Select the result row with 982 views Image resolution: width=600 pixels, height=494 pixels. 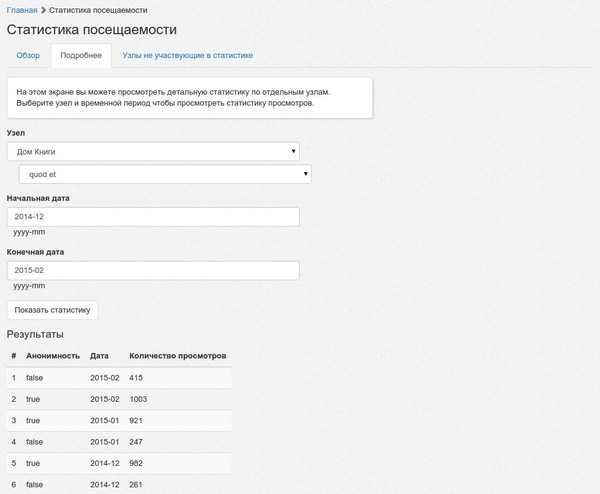(119, 463)
